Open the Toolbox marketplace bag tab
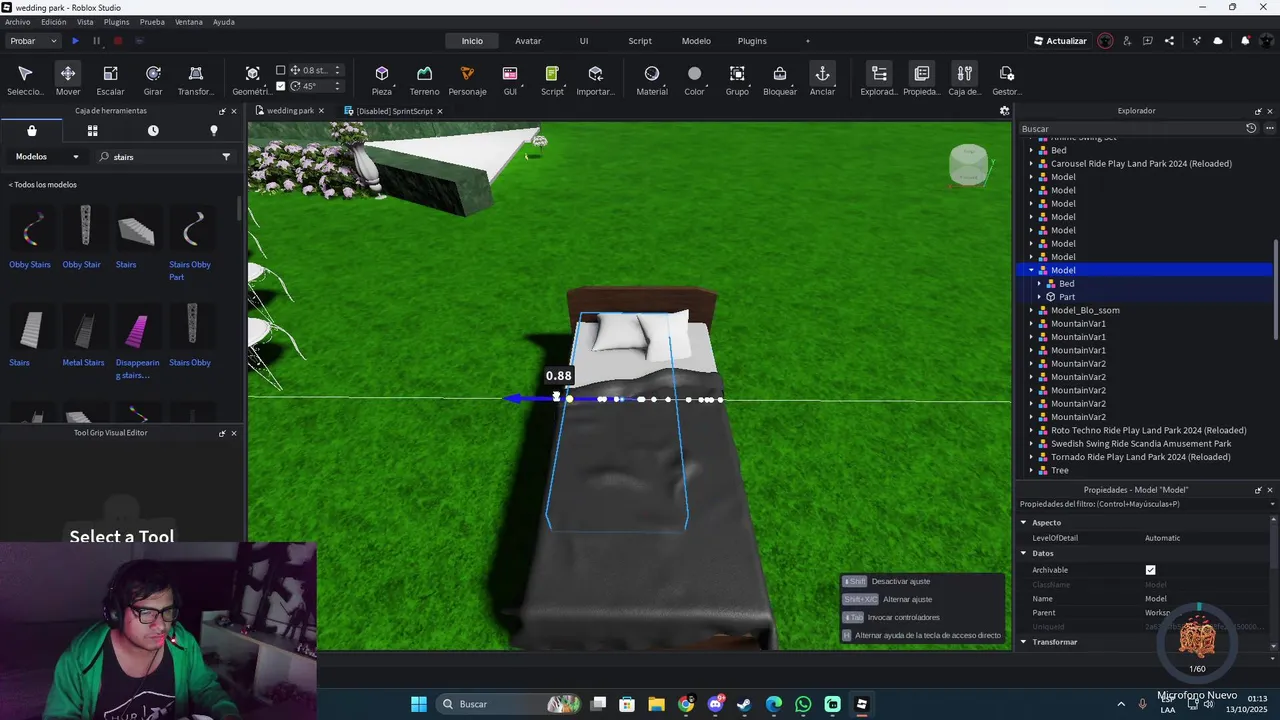This screenshot has height=720, width=1280. point(32,131)
